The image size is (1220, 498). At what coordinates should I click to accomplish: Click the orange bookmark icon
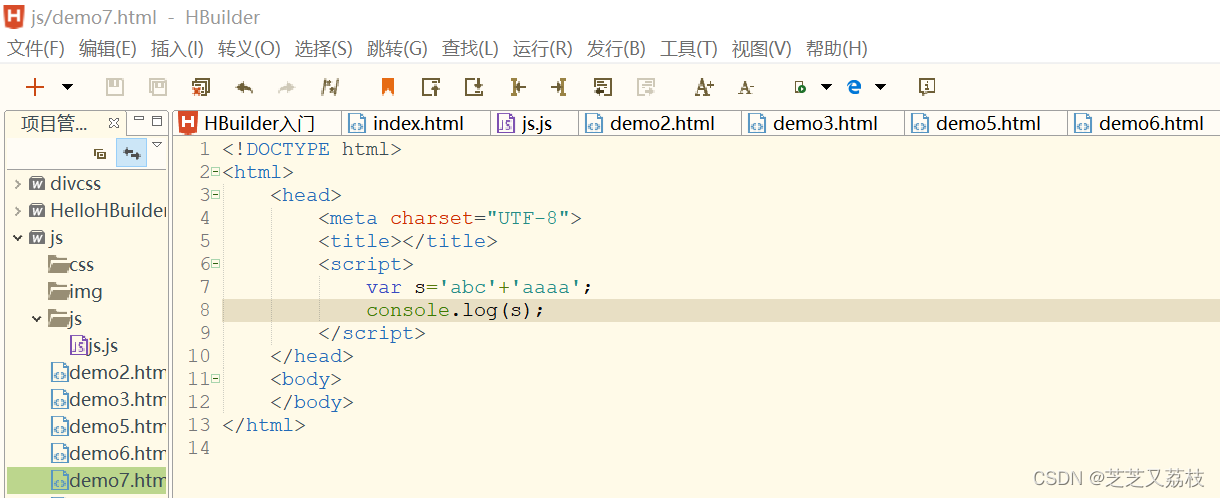[x=388, y=87]
